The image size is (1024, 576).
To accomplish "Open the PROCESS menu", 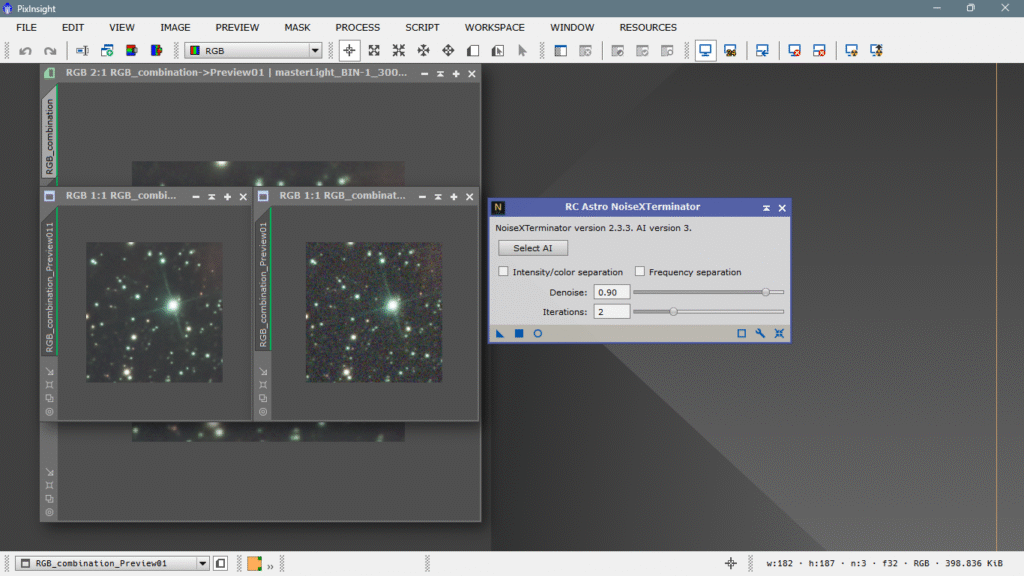I will (x=357, y=27).
